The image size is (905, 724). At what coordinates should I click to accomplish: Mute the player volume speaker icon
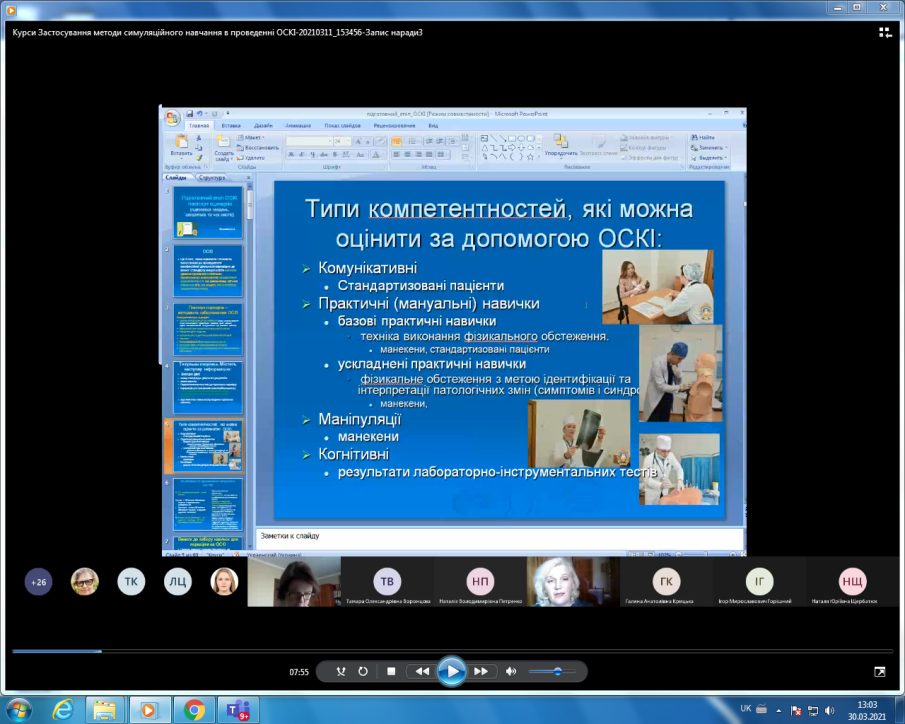(x=511, y=671)
